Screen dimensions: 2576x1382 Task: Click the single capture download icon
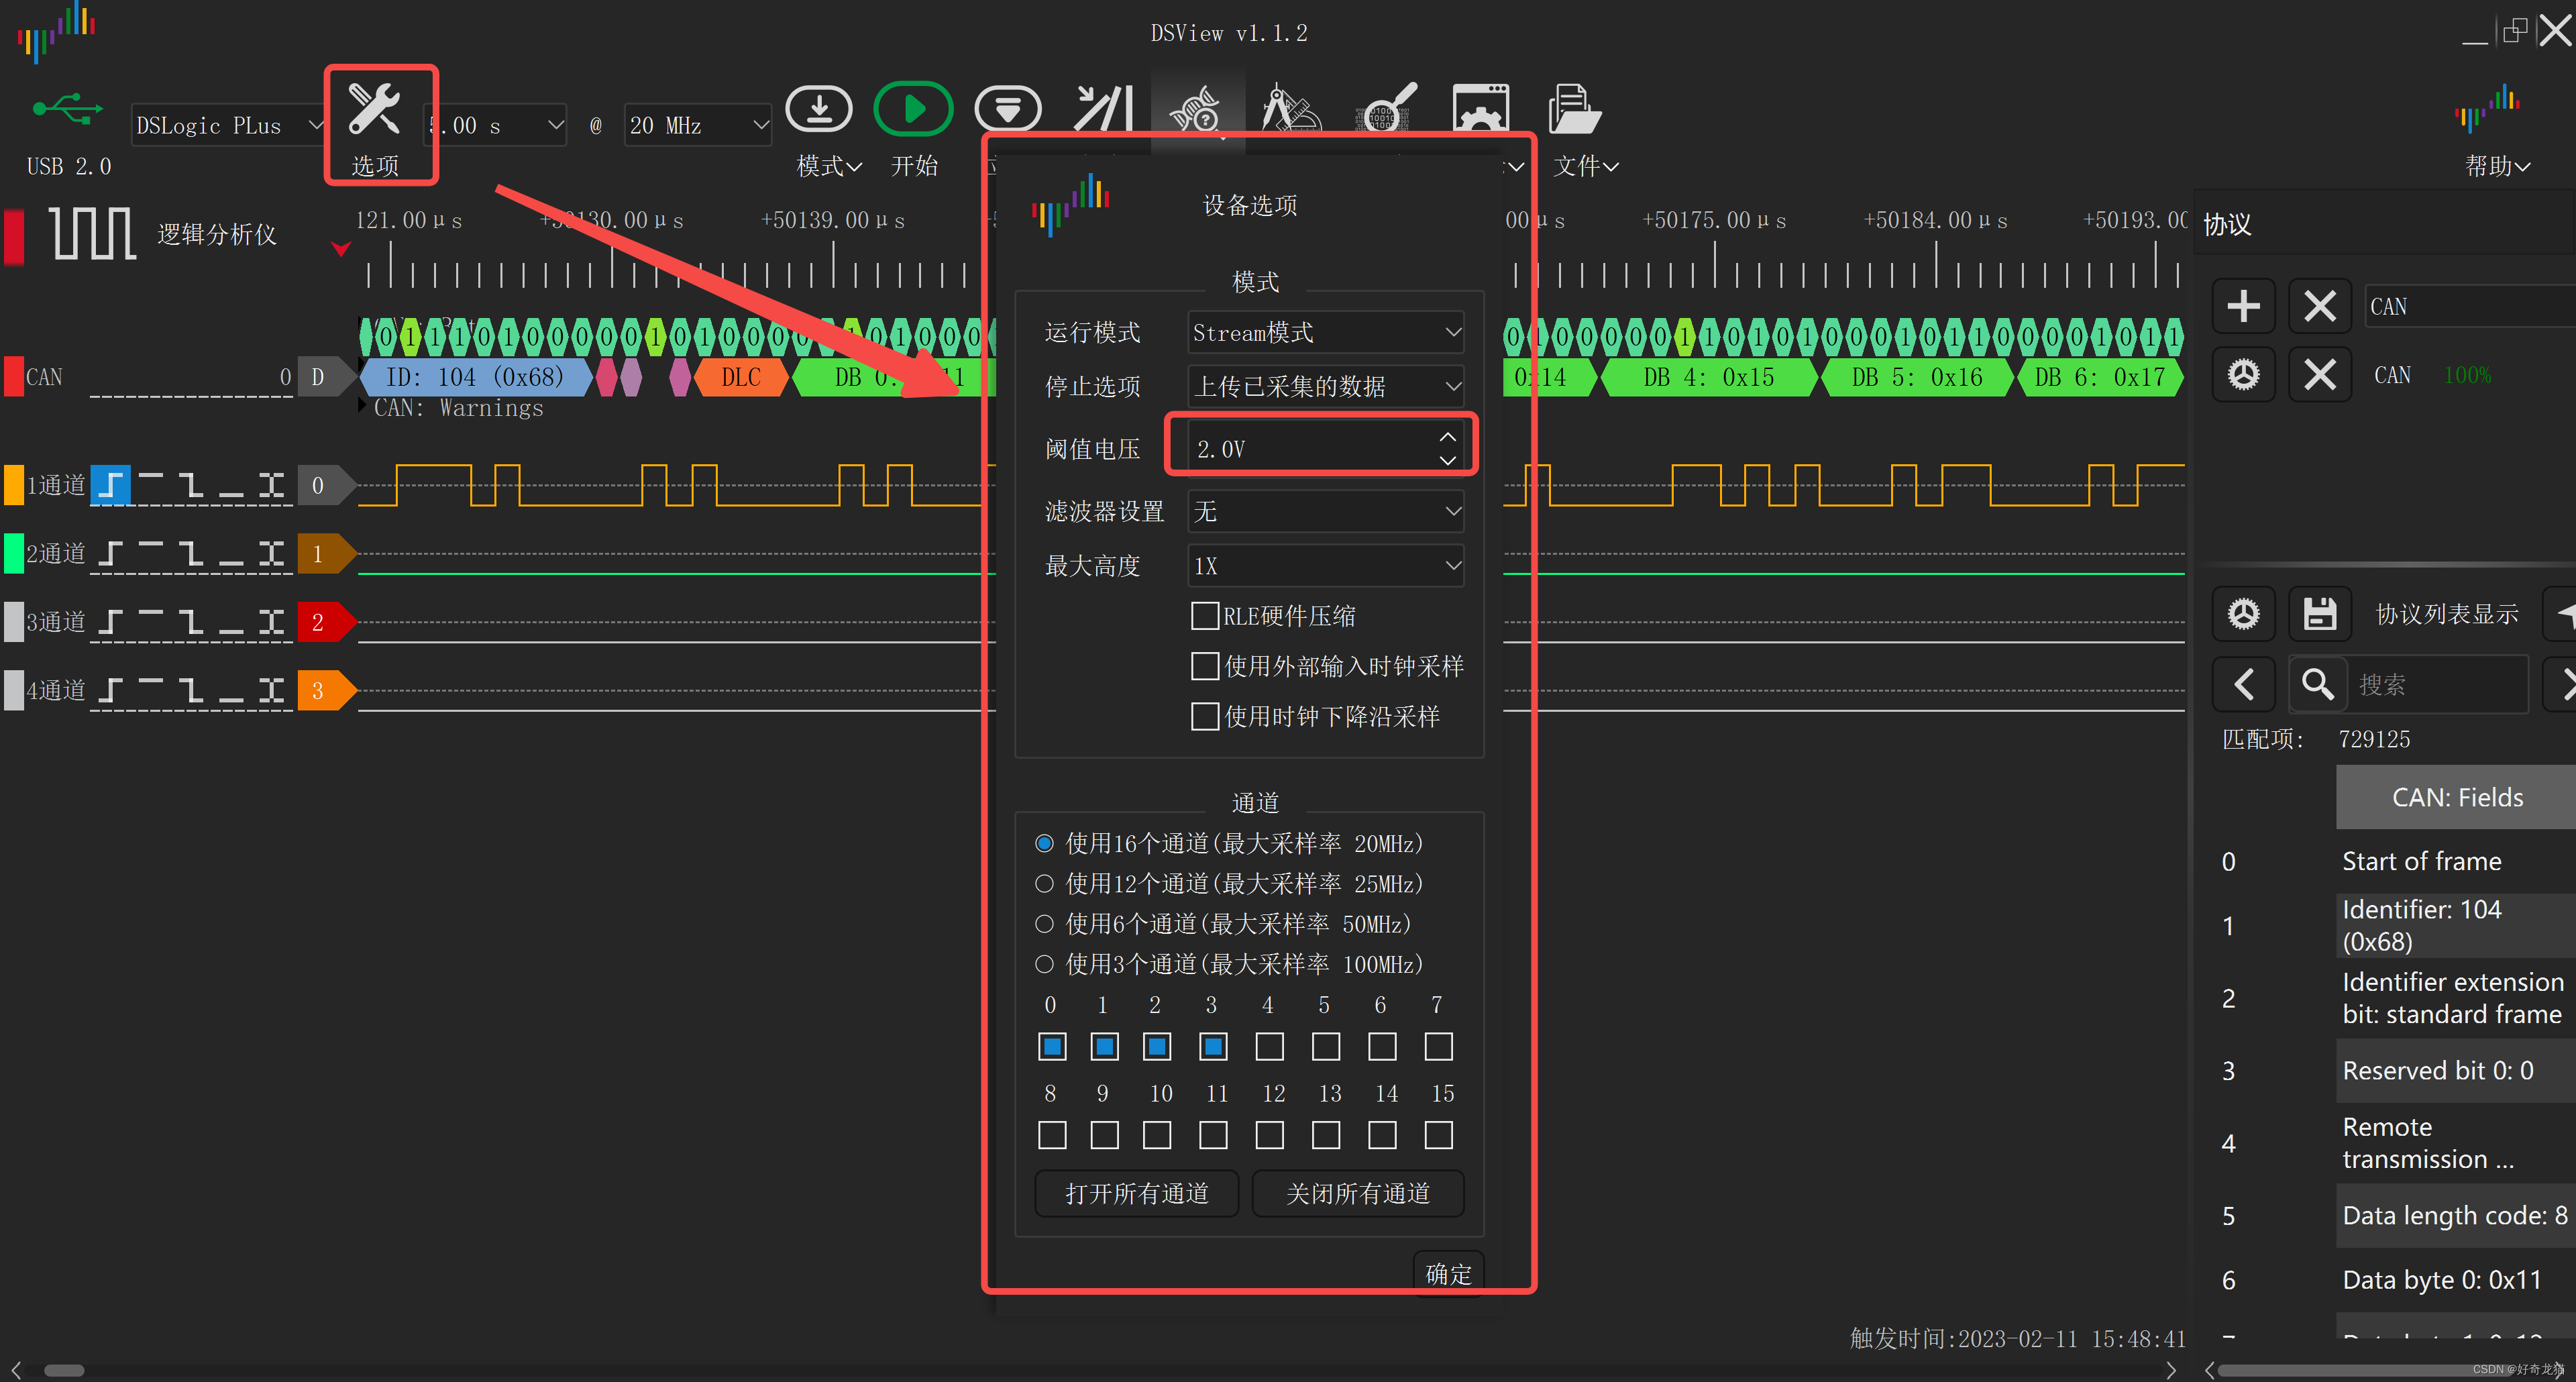818,108
